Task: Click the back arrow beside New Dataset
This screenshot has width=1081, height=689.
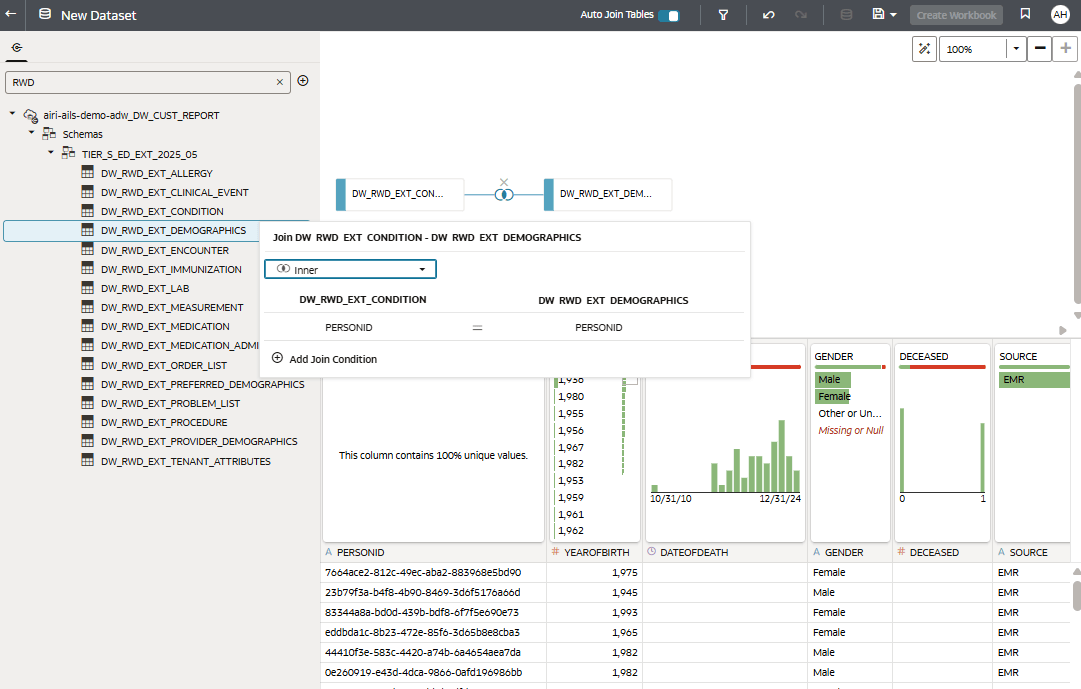Action: point(11,14)
